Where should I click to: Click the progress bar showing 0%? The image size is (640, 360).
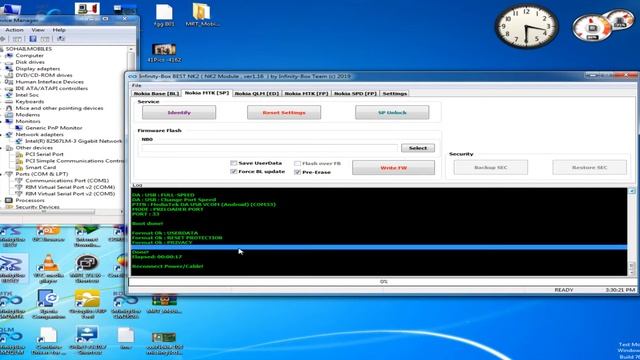(x=383, y=282)
